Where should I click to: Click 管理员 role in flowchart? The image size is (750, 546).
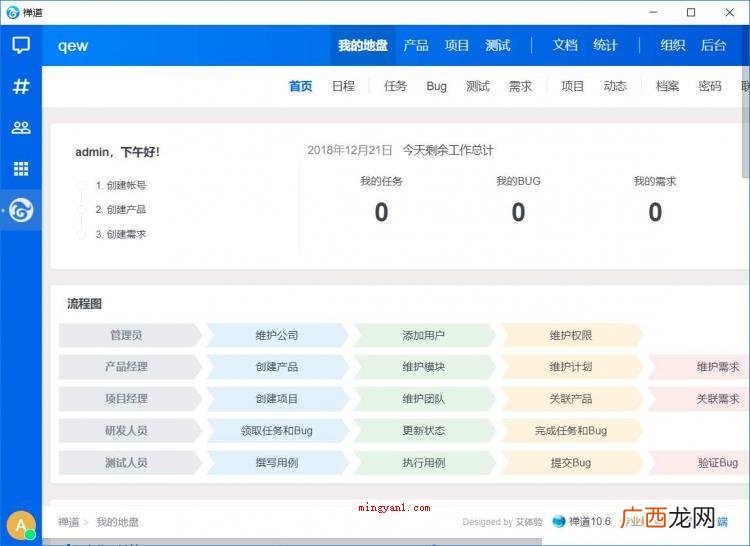point(130,335)
